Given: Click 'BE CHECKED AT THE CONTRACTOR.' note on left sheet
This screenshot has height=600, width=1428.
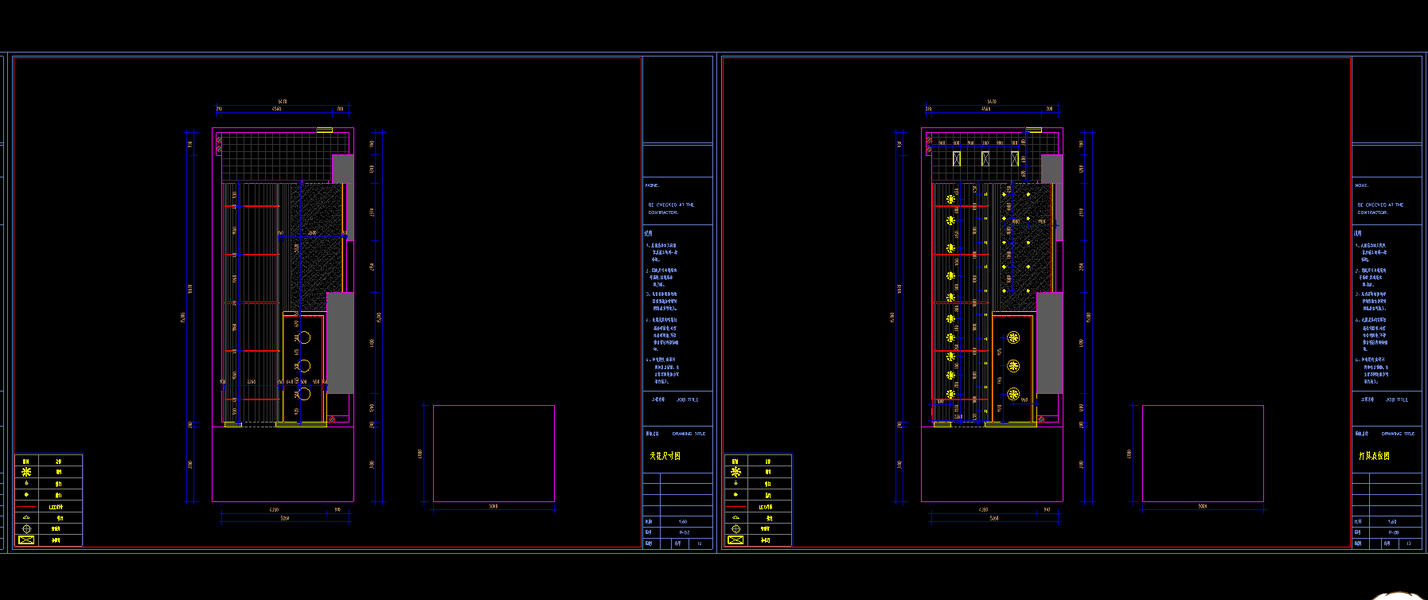Looking at the screenshot, I should pyautogui.click(x=670, y=208).
